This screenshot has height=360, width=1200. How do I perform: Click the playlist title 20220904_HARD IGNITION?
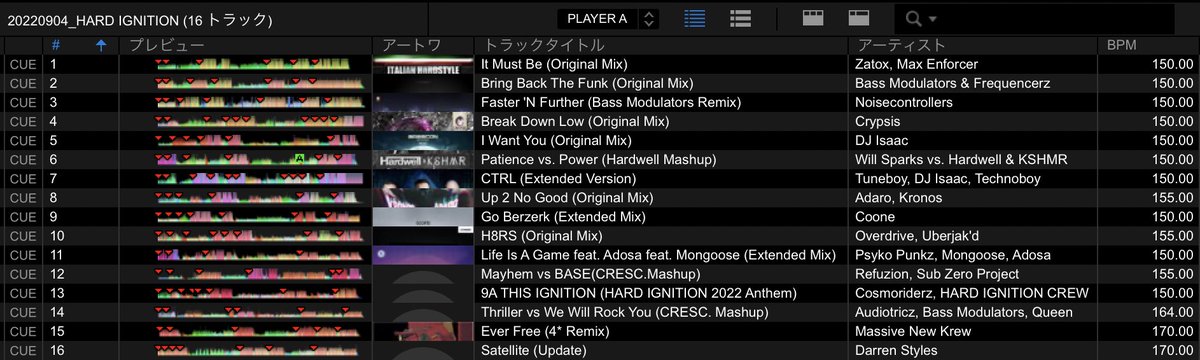pos(139,19)
